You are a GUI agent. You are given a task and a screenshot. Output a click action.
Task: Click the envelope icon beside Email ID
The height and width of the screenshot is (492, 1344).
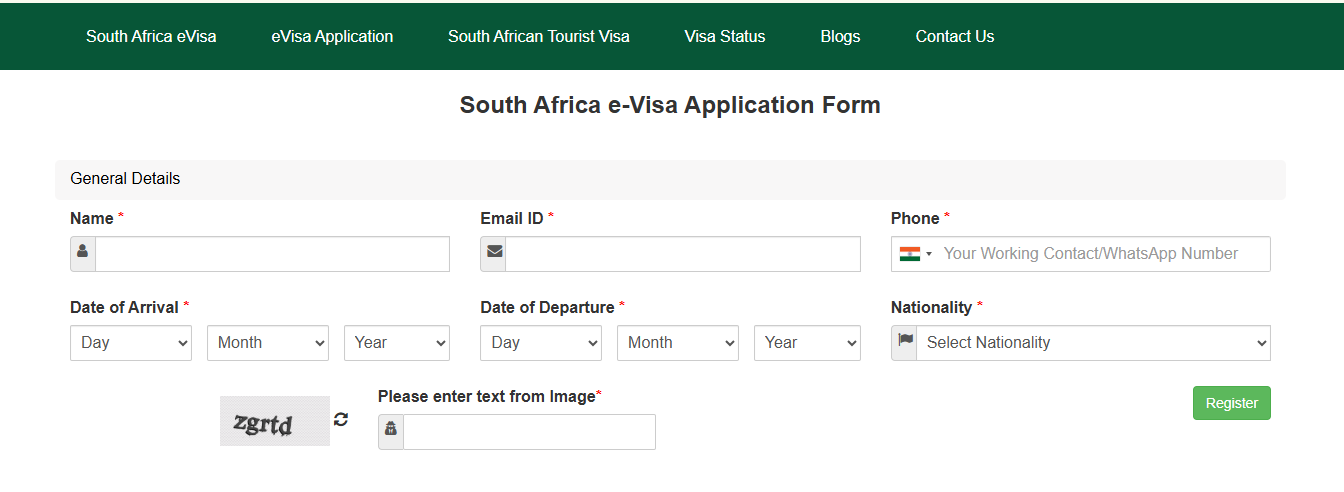[494, 253]
